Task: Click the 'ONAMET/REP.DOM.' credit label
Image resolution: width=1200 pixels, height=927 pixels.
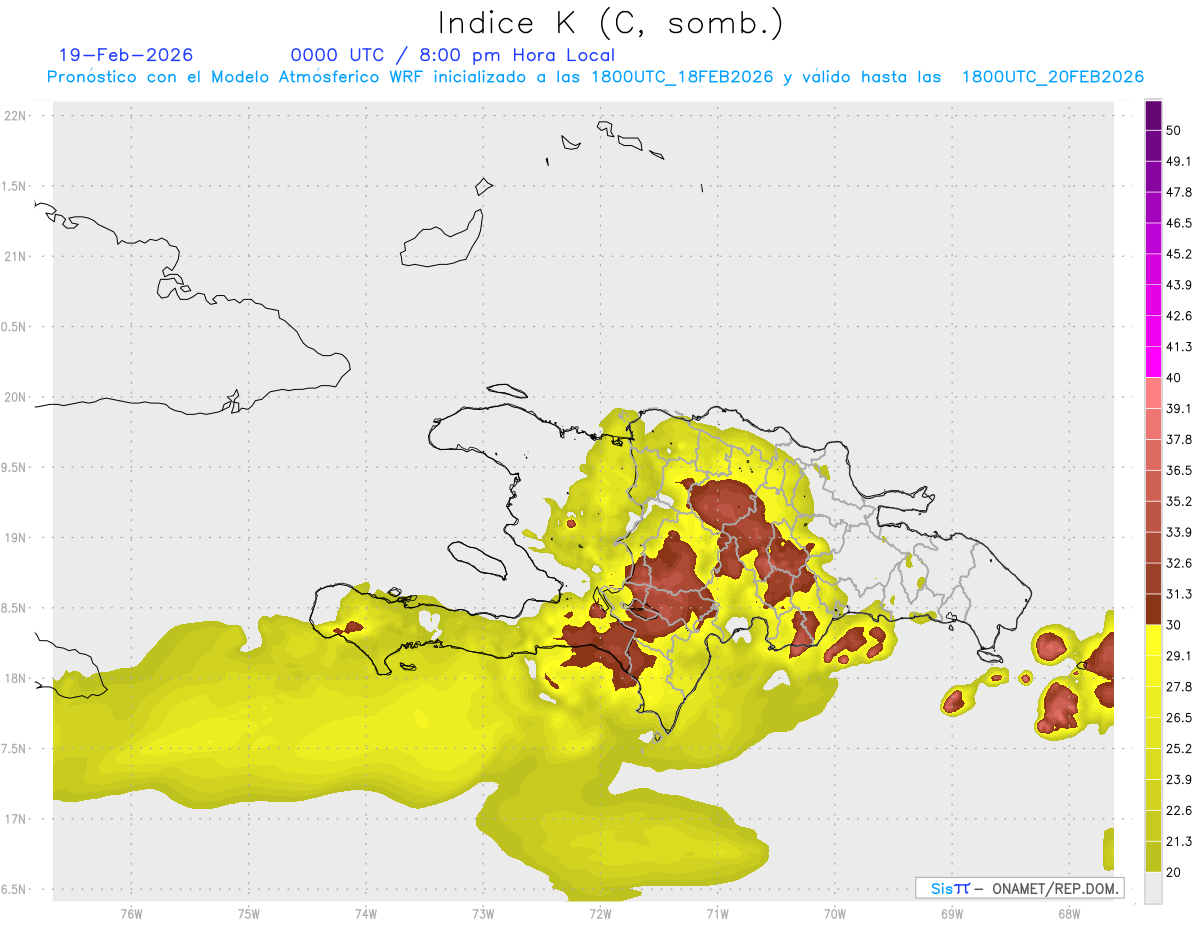Action: (x=1053, y=888)
